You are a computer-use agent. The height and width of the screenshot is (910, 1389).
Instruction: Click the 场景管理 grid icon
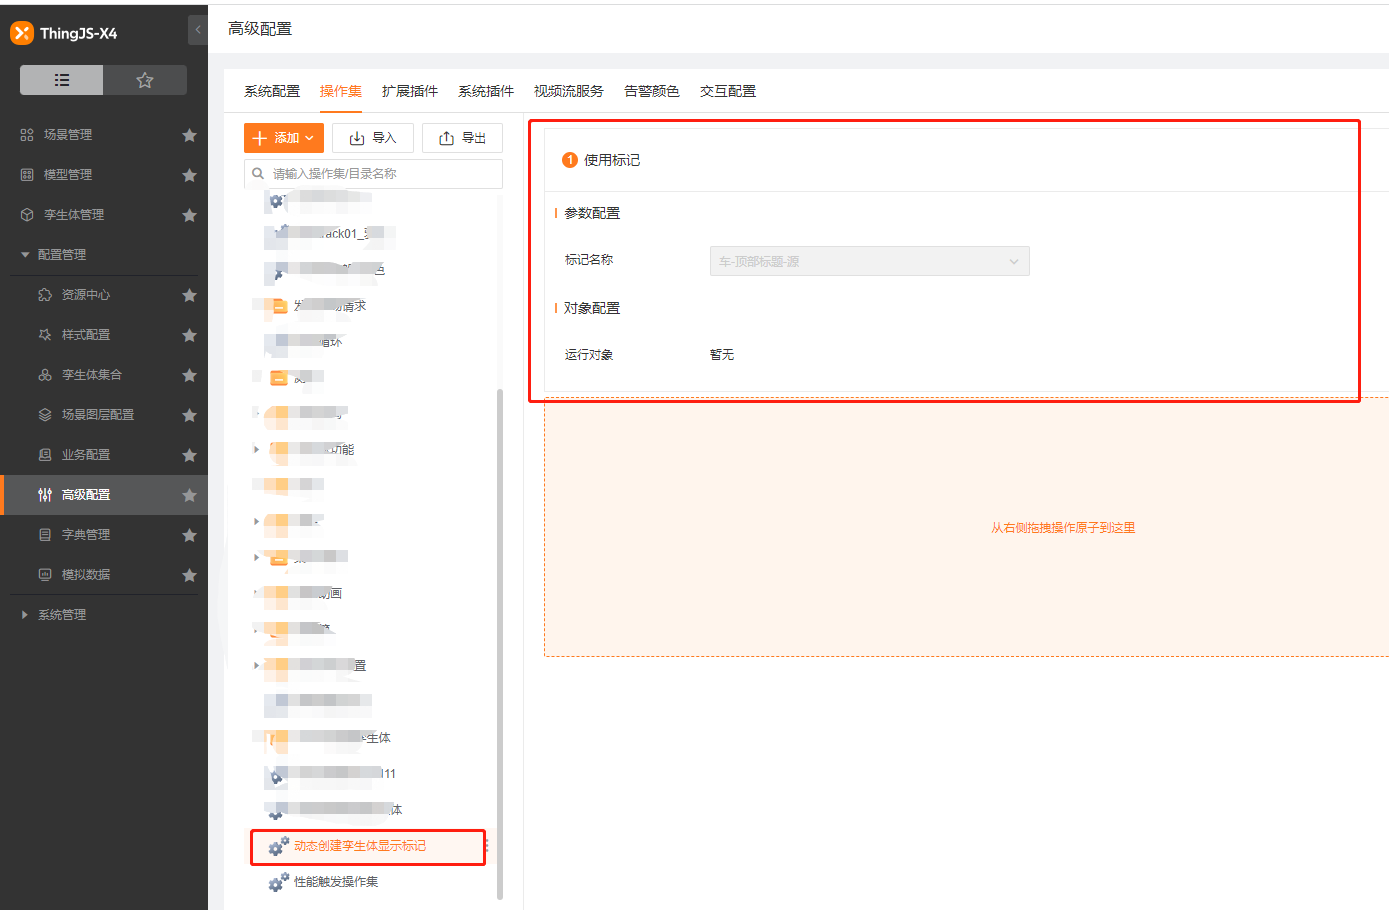27,135
